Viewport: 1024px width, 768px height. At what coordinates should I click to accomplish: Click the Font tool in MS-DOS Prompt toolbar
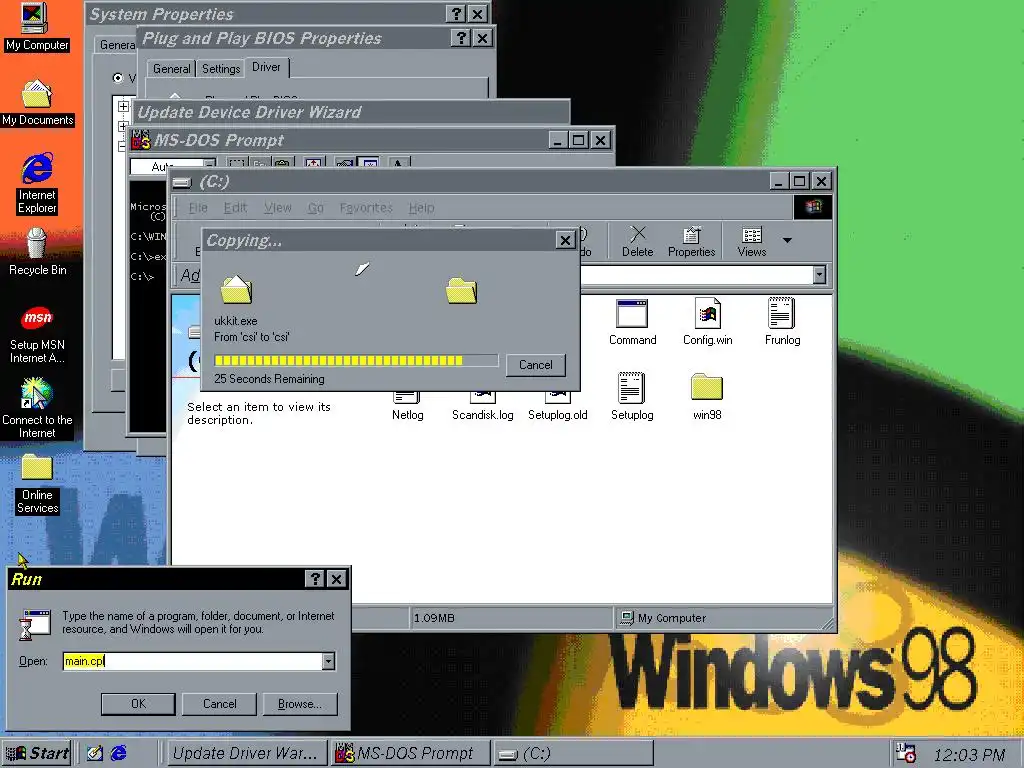(398, 163)
